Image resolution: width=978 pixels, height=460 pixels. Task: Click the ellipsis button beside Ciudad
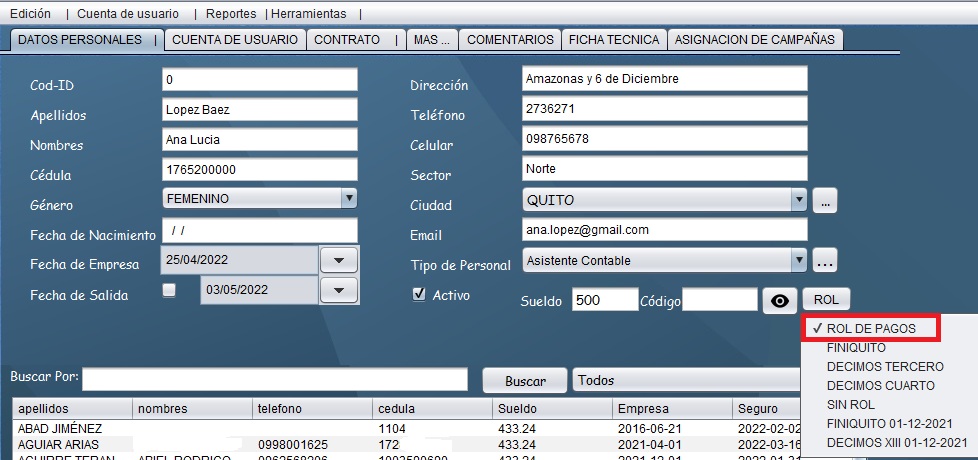pyautogui.click(x=824, y=200)
